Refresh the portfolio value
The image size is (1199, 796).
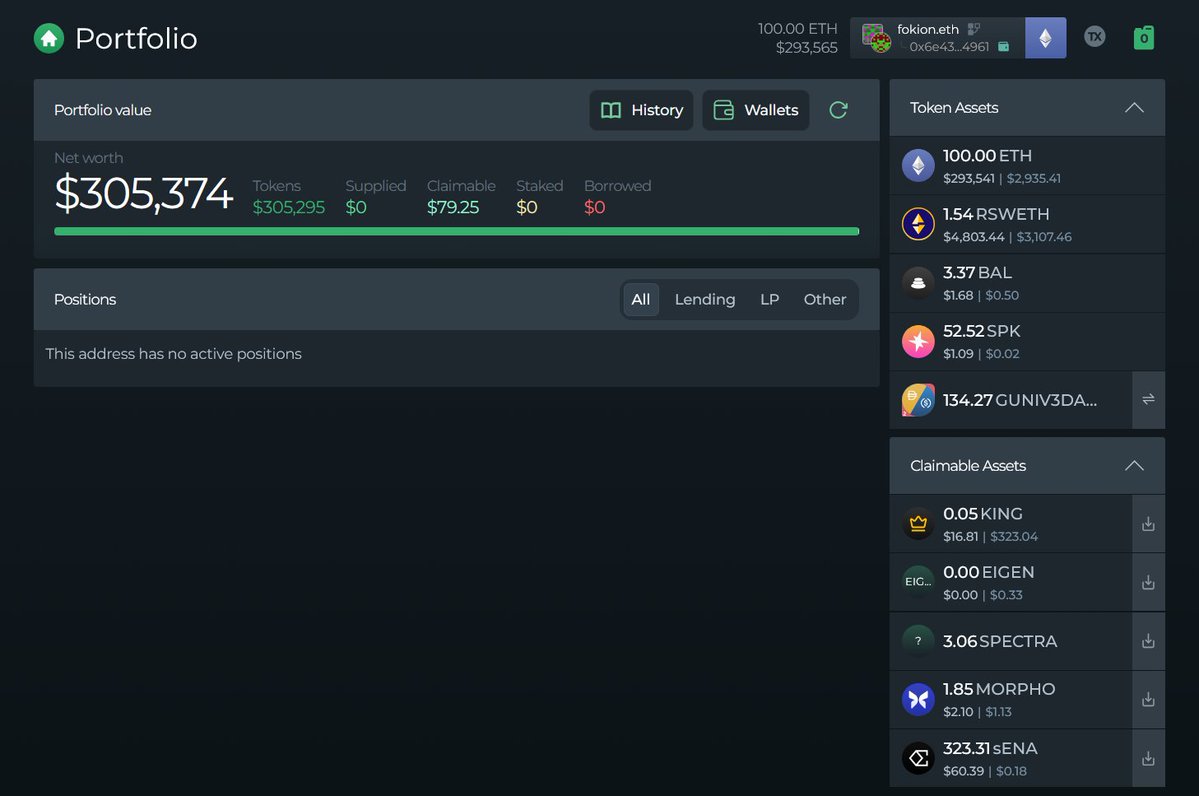click(838, 110)
